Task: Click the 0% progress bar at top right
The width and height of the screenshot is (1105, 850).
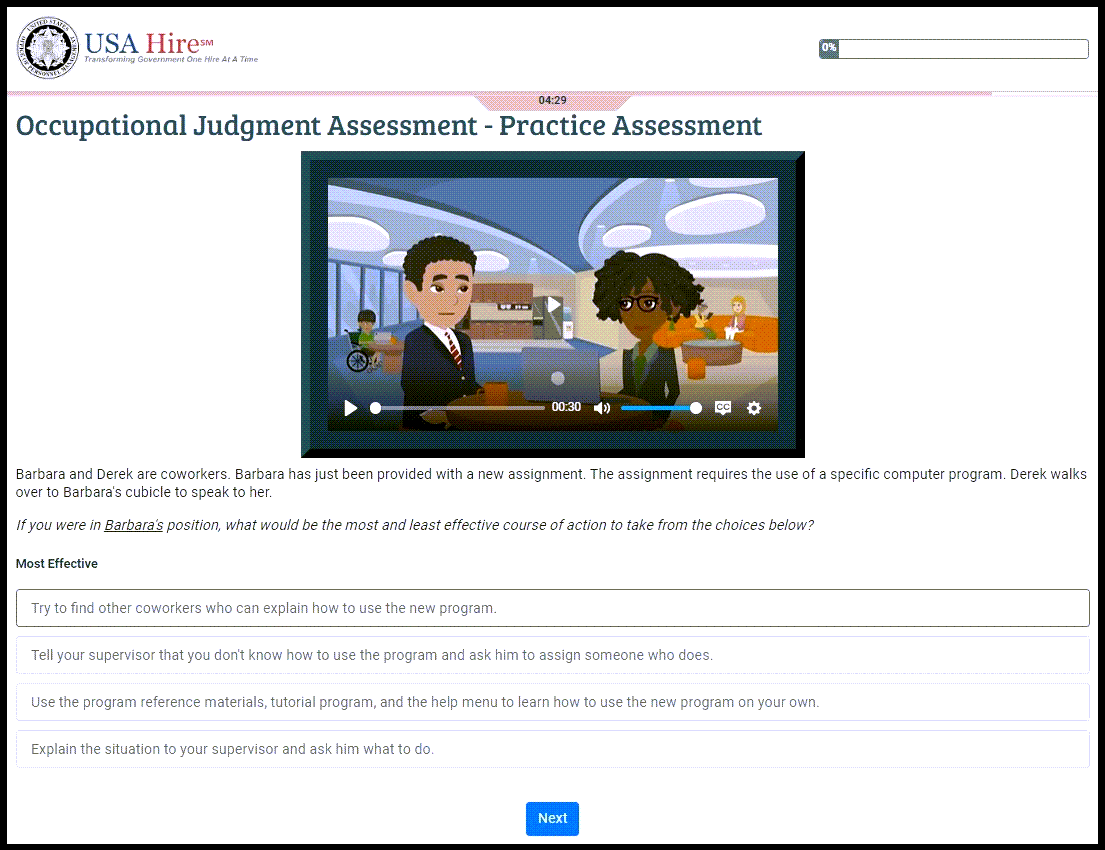Action: pyautogui.click(x=952, y=48)
